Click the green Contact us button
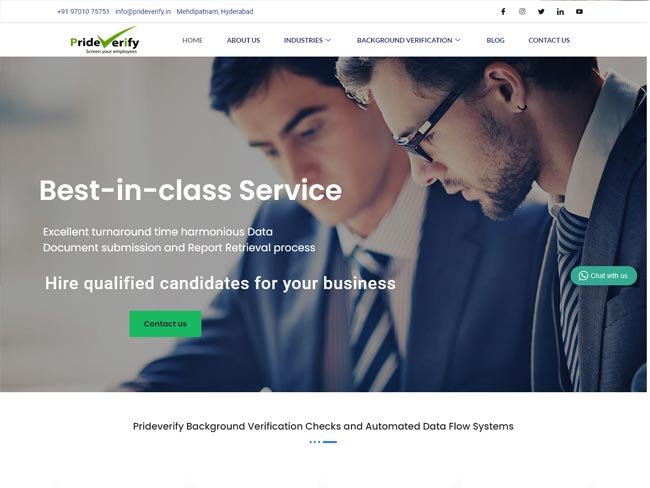650x488 pixels. click(x=165, y=324)
